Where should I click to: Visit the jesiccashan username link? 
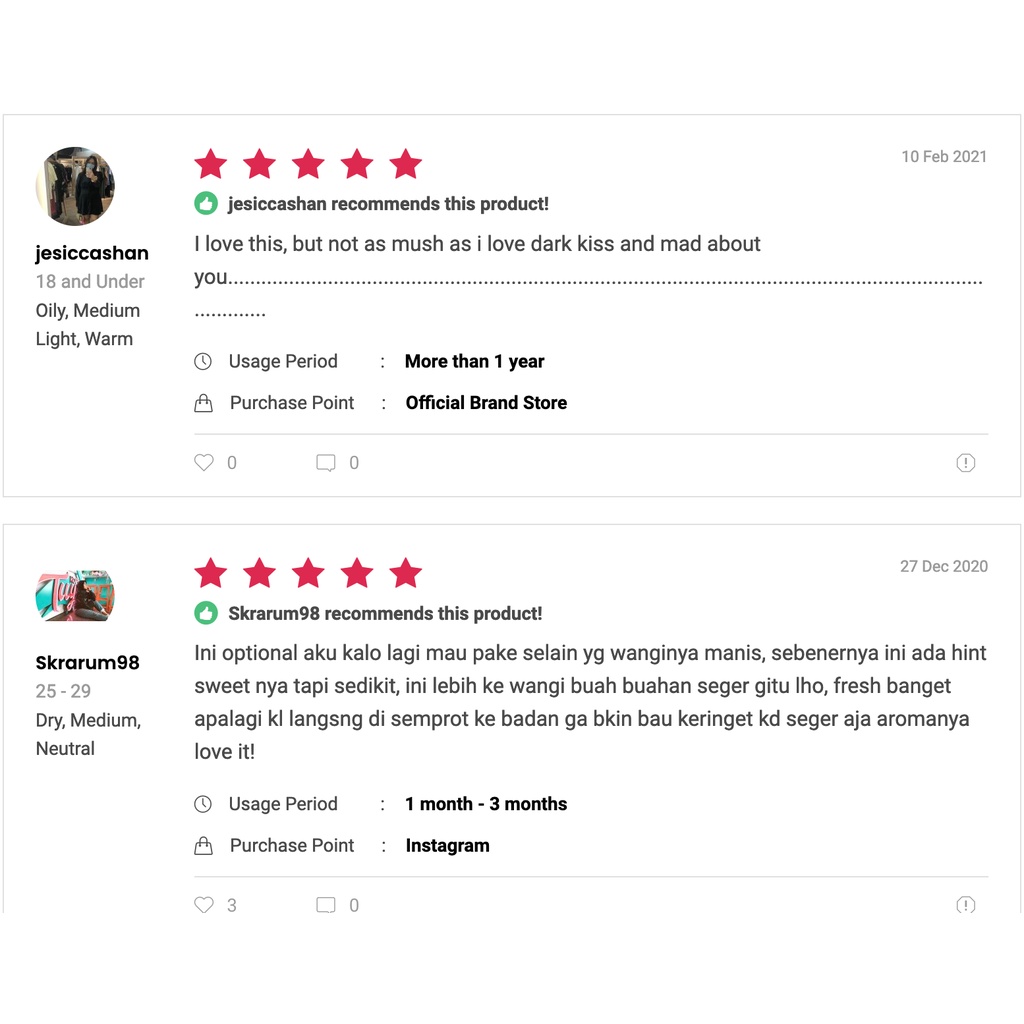coord(92,253)
